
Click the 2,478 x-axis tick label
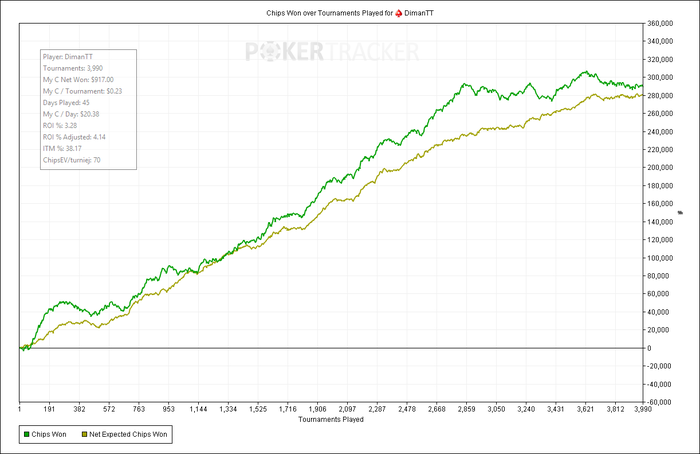click(407, 409)
